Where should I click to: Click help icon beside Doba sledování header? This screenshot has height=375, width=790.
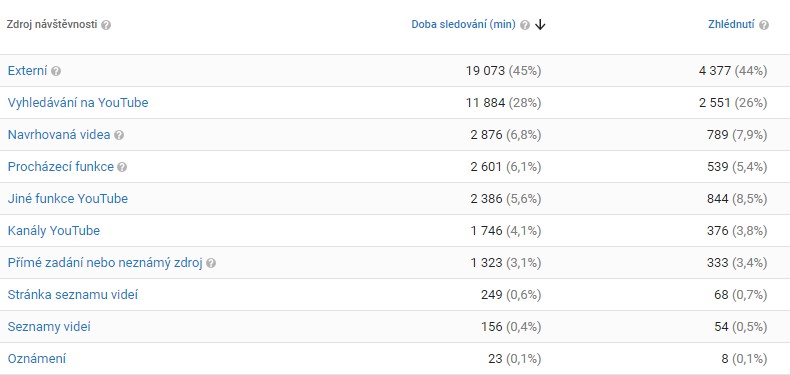pyautogui.click(x=525, y=25)
